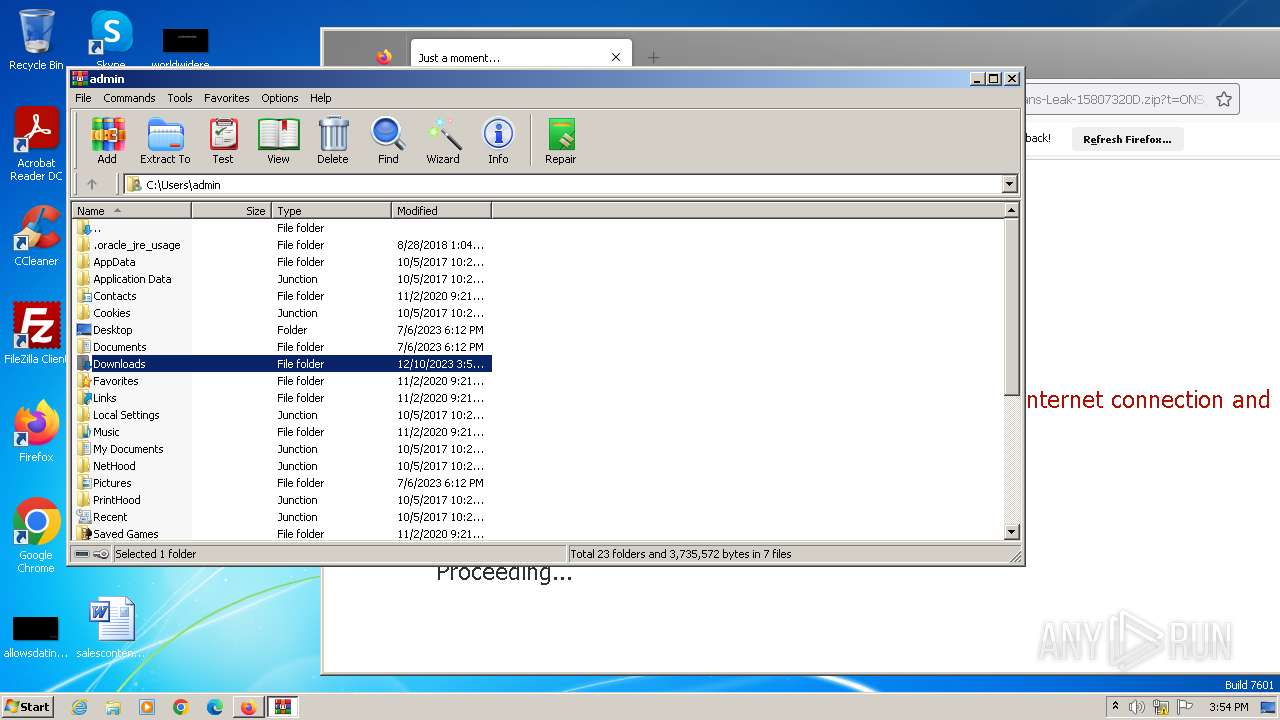1280x720 pixels.
Task: Open Windows Explorer from taskbar
Action: tap(113, 707)
